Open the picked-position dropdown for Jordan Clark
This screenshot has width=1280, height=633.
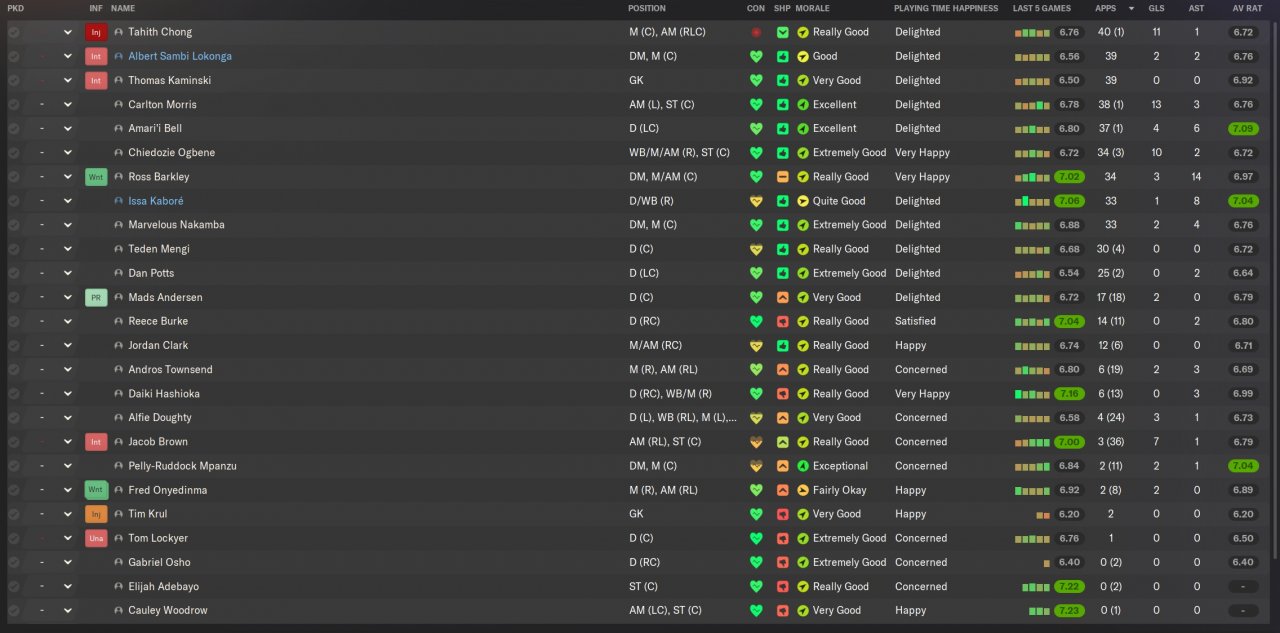(68, 345)
